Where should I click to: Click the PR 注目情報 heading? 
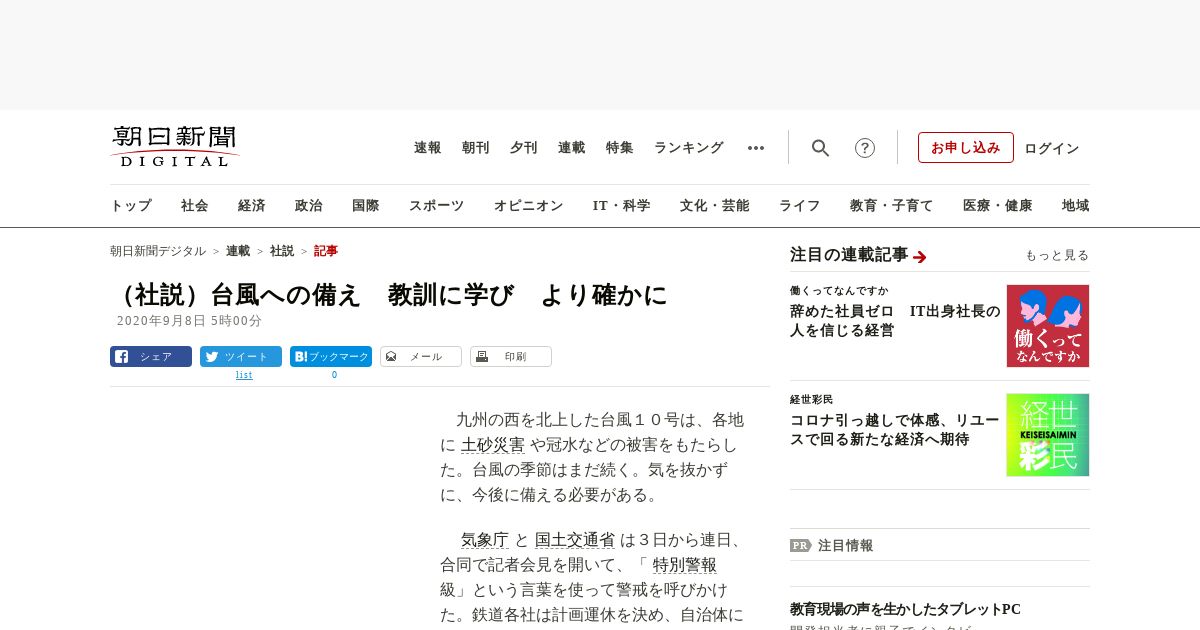tap(831, 545)
